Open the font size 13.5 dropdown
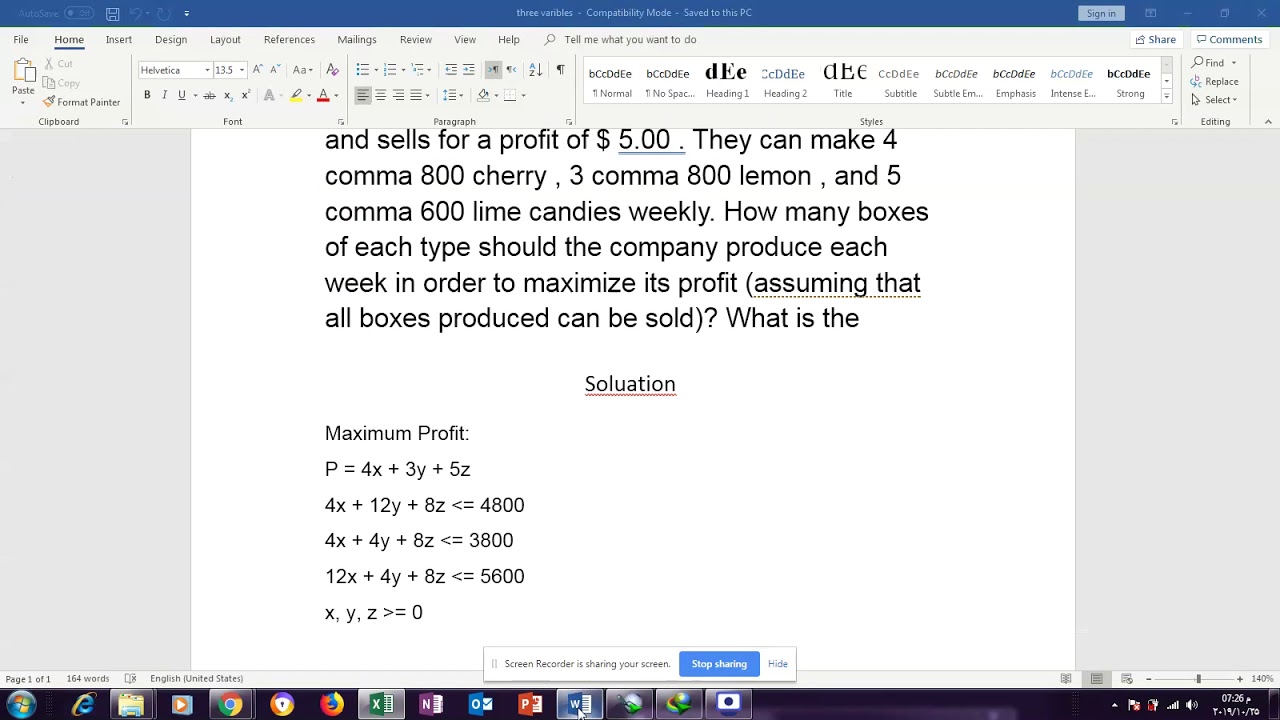The image size is (1280, 720). tap(242, 70)
